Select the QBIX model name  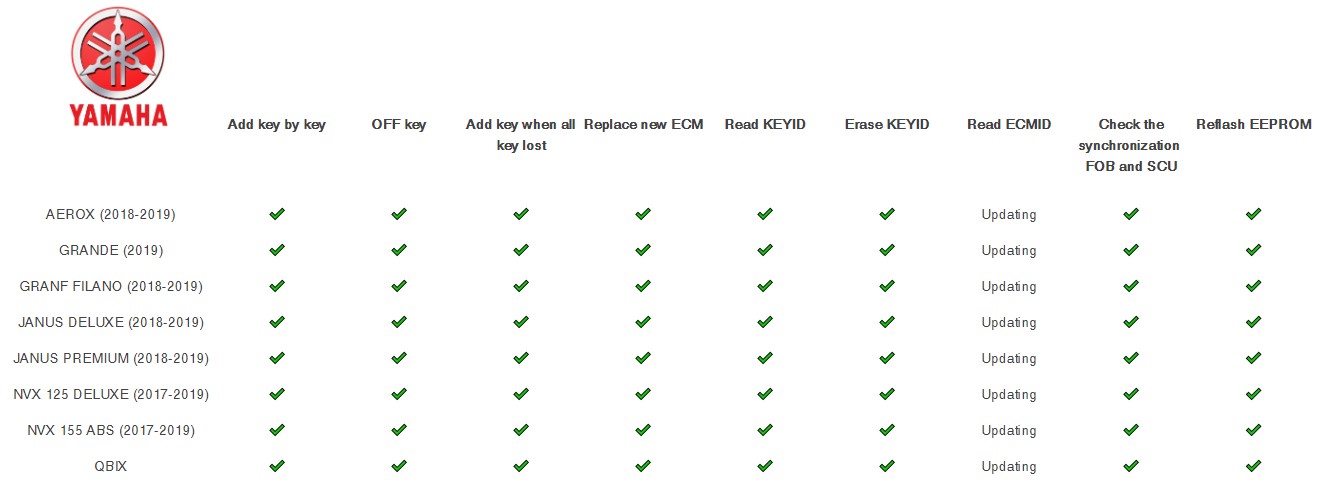pyautogui.click(x=111, y=466)
